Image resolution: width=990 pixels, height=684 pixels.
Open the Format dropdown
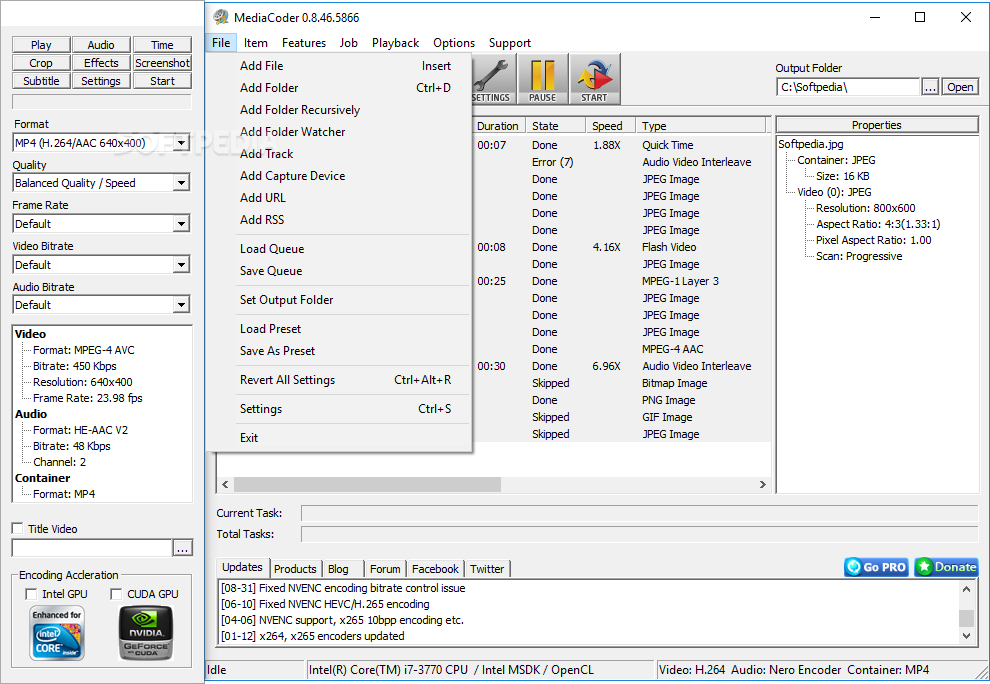point(181,143)
